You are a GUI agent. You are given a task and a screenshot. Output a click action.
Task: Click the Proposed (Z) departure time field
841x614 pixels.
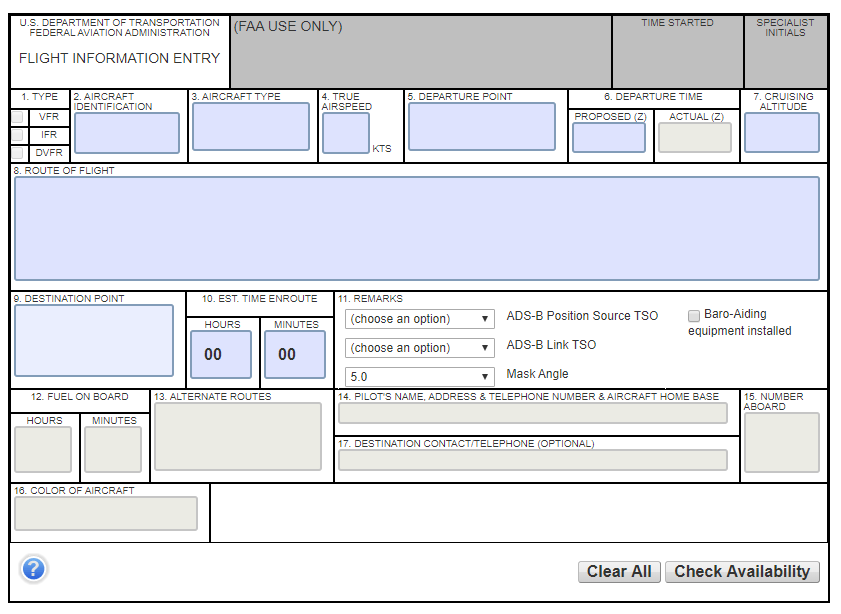[x=608, y=137]
